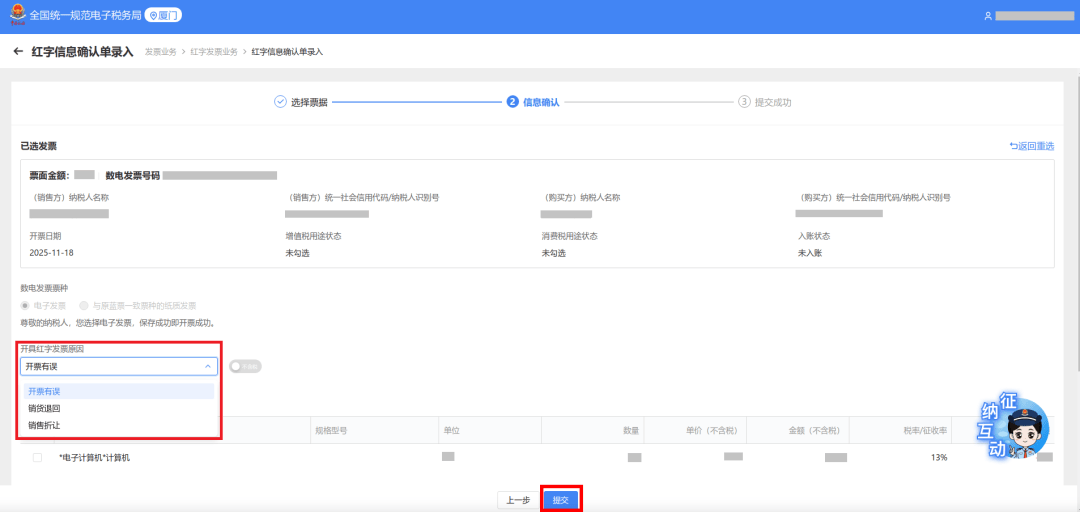This screenshot has height=512, width=1080.
Task: Tick the checkbox for 电子计算机 row
Action: pos(37,457)
